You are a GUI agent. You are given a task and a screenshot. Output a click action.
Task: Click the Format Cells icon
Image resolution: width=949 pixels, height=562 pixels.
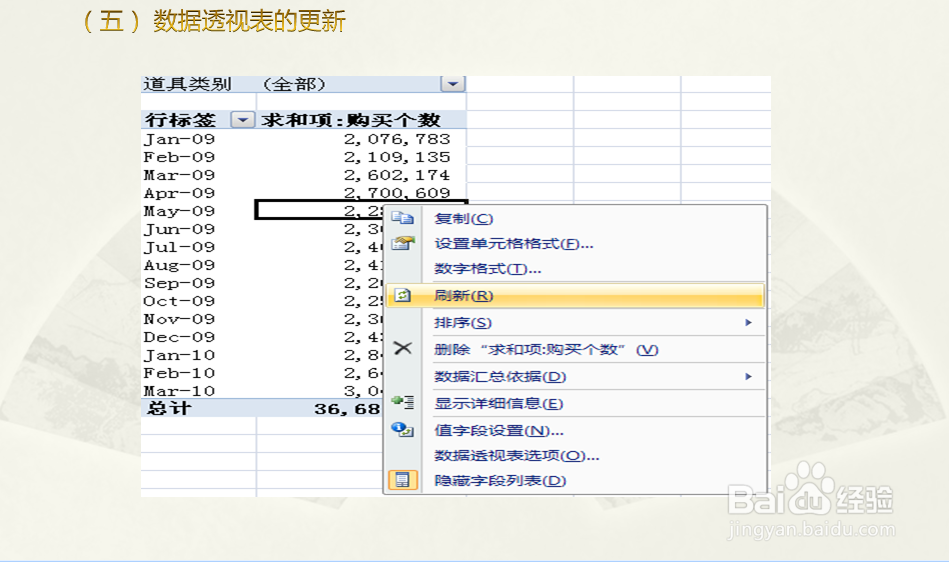click(x=402, y=243)
